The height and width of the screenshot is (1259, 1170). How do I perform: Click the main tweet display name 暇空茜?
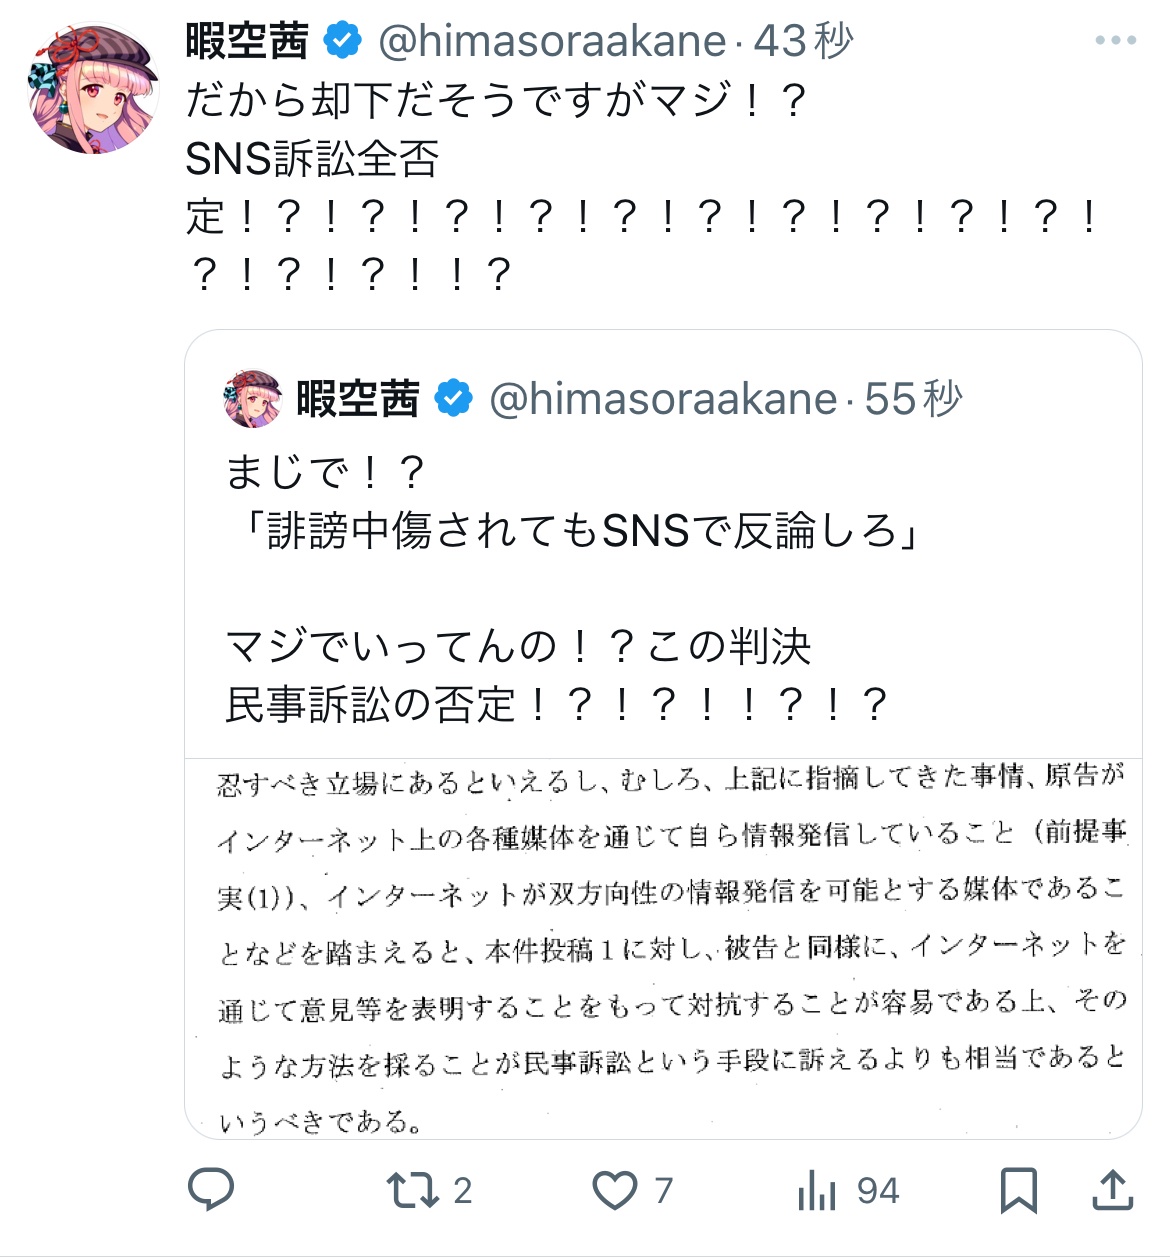point(247,41)
